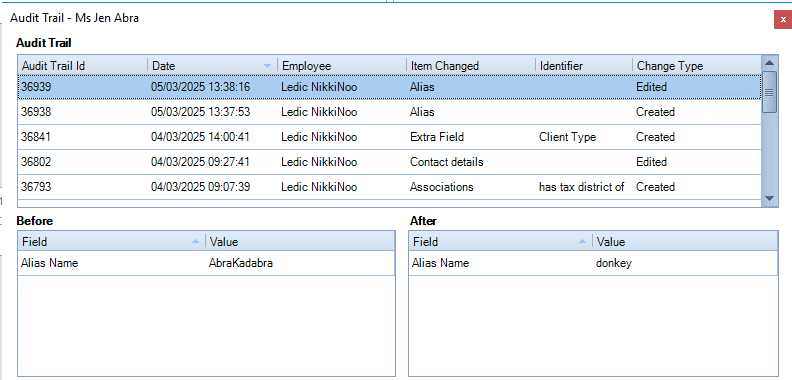The image size is (792, 380).
Task: Click date 04/03/2025 09:27:41
Action: 200,162
